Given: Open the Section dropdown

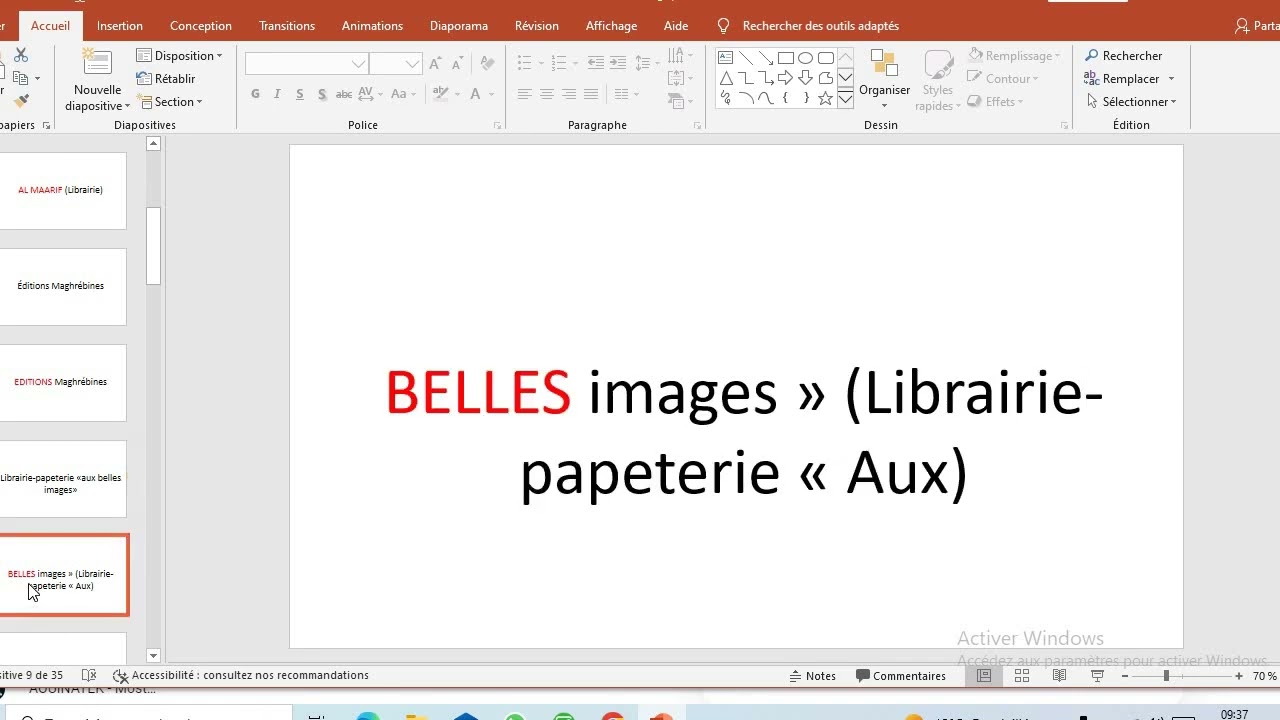Looking at the screenshot, I should point(171,102).
